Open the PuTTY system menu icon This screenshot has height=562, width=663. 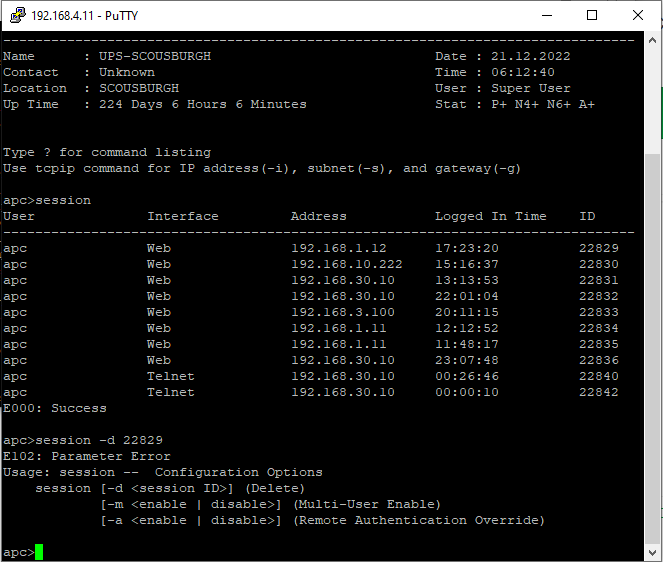(x=15, y=16)
